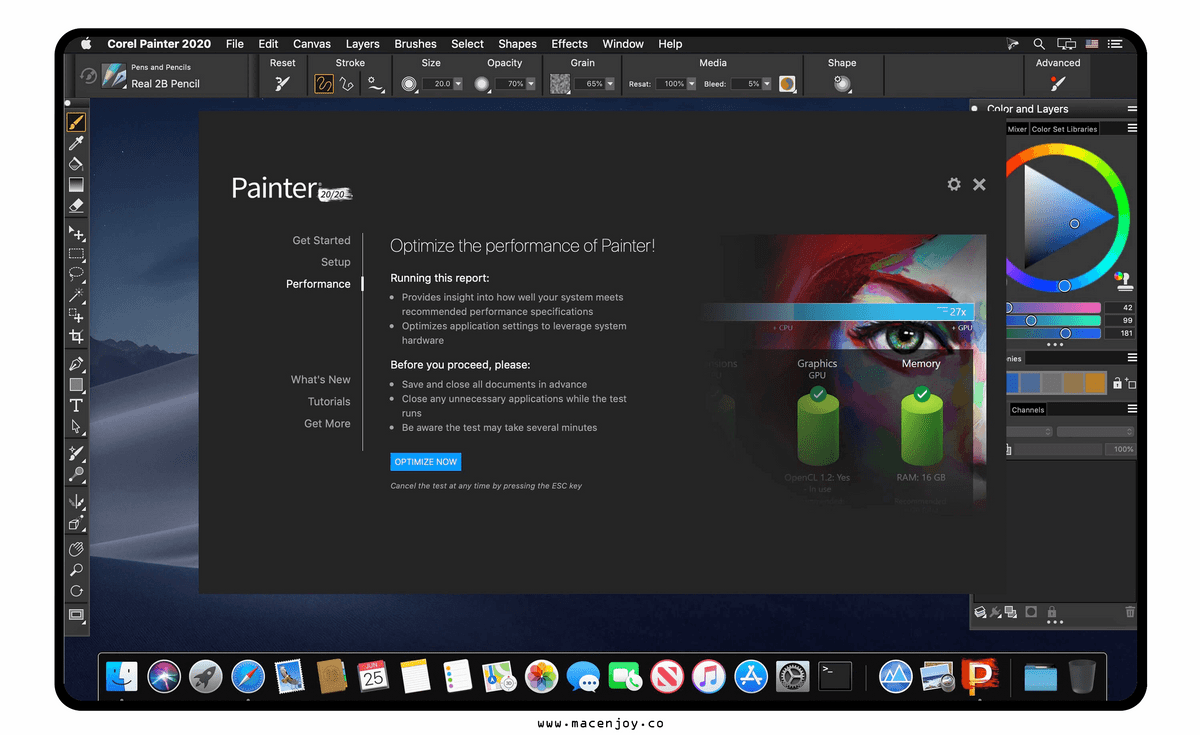Toggle the color harmonies lock icon
1200x735 pixels.
1117,382
